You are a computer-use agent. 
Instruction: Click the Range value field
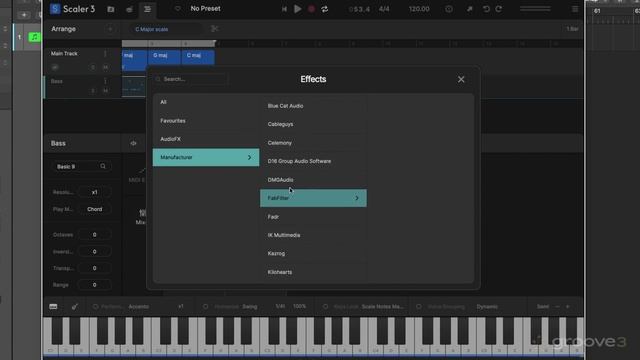pos(94,285)
